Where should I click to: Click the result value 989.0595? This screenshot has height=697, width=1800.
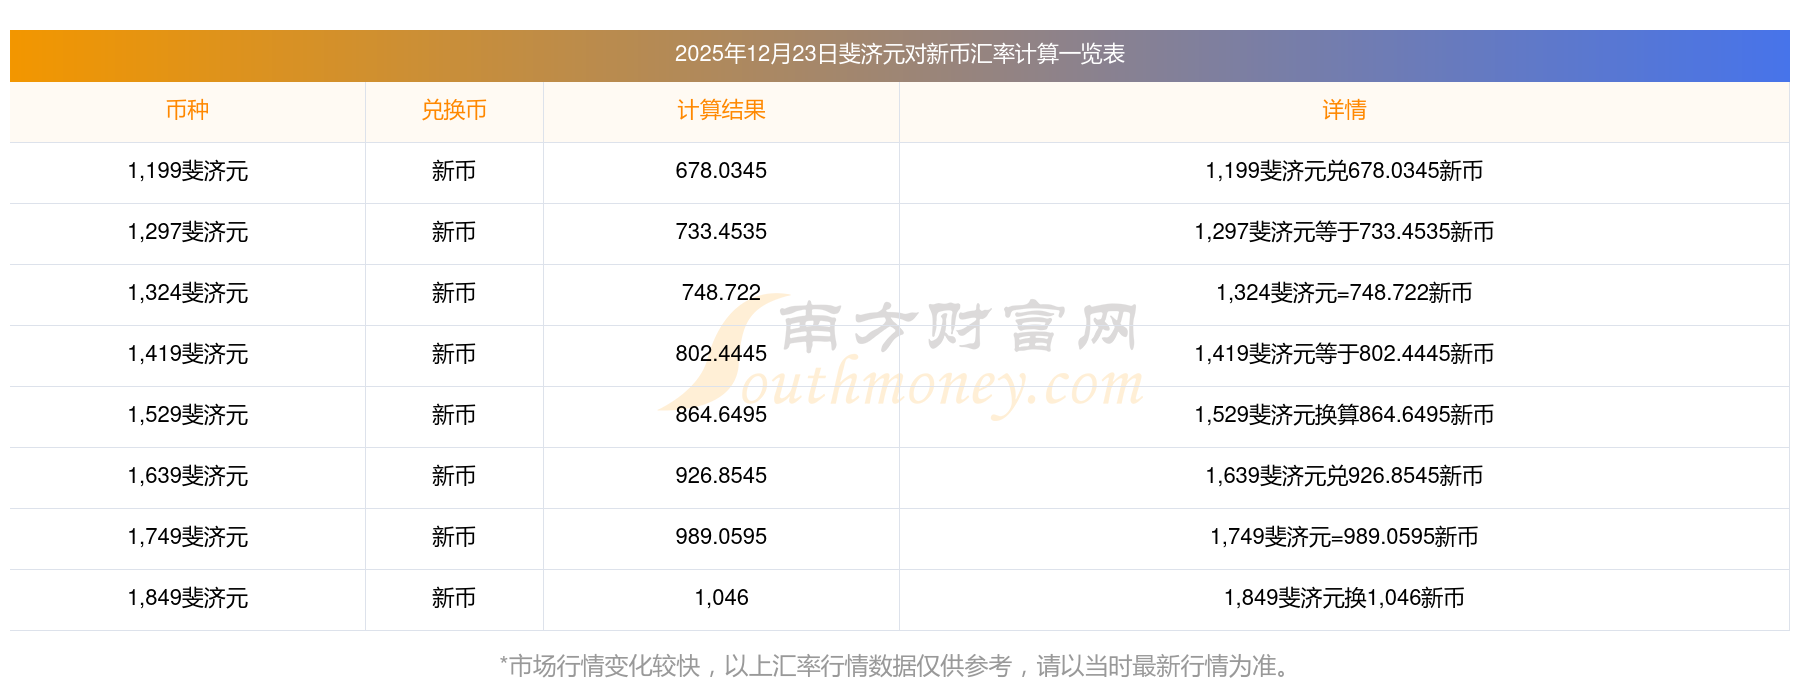(721, 537)
